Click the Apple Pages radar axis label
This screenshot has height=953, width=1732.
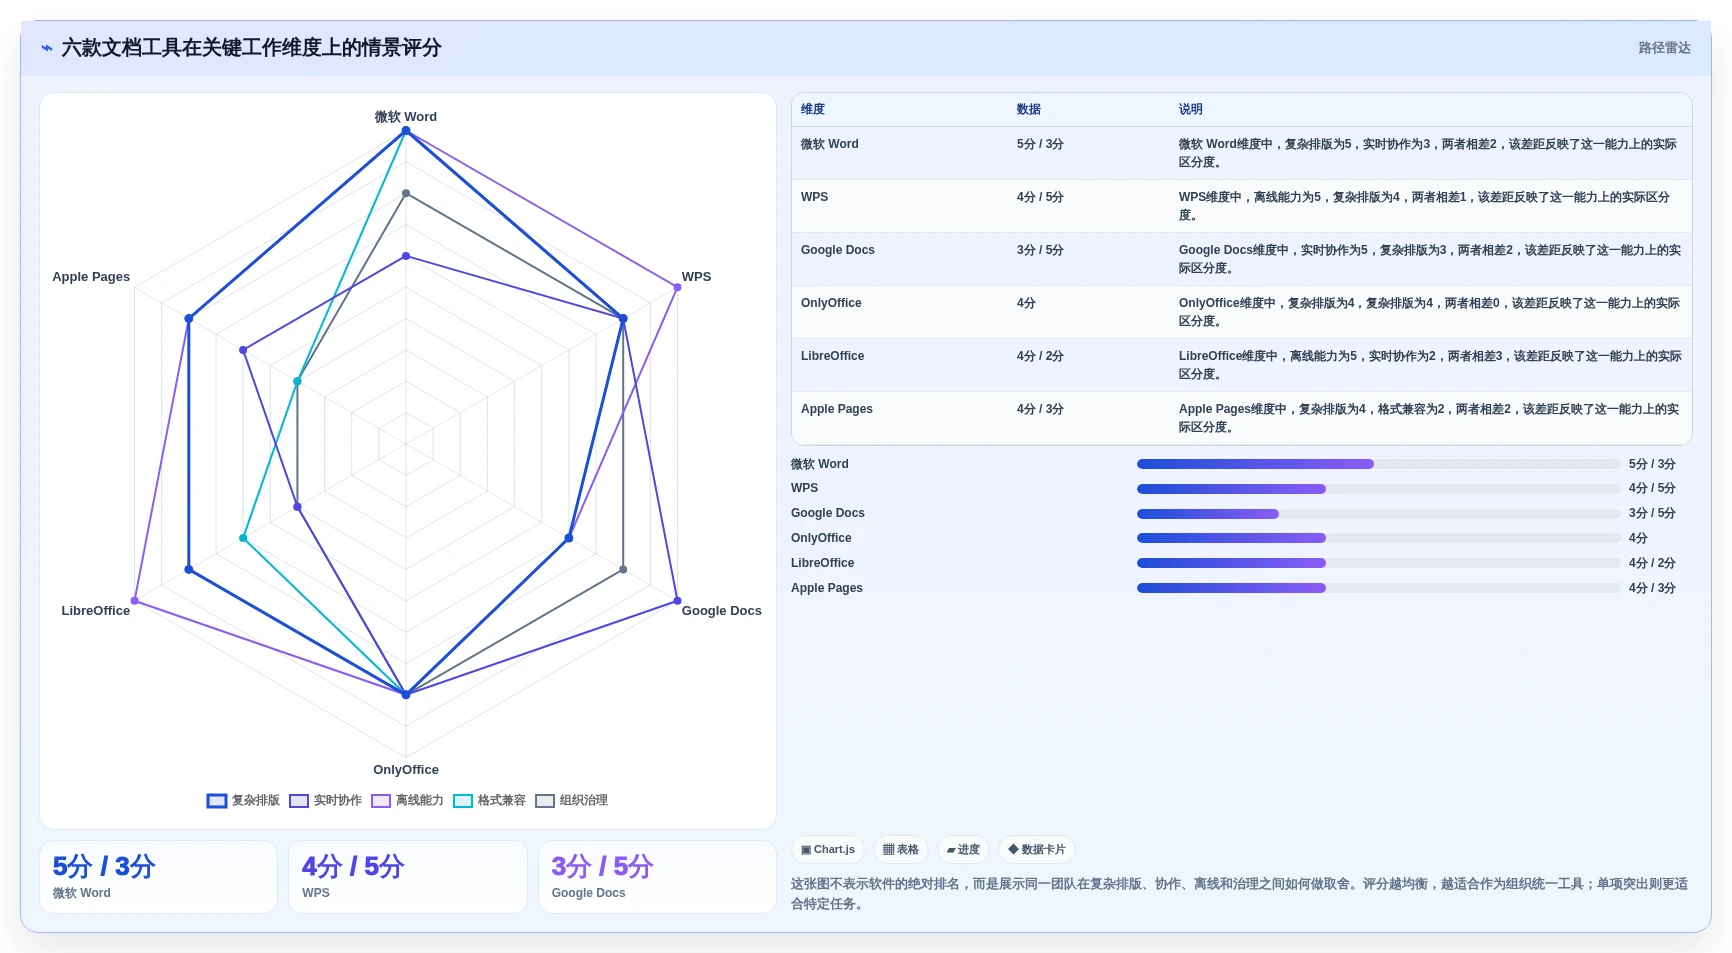(x=91, y=277)
